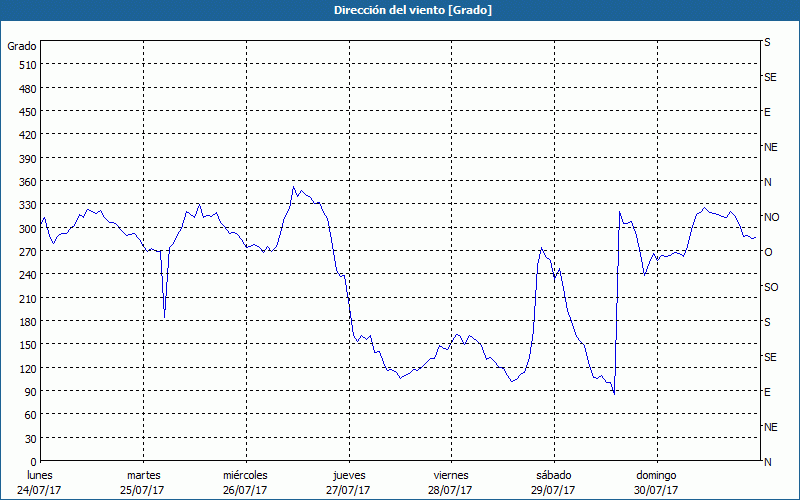Screen dimensions: 800x500
Task: Select the 'lunes 24/07/17' date label
Action: pyautogui.click(x=41, y=482)
